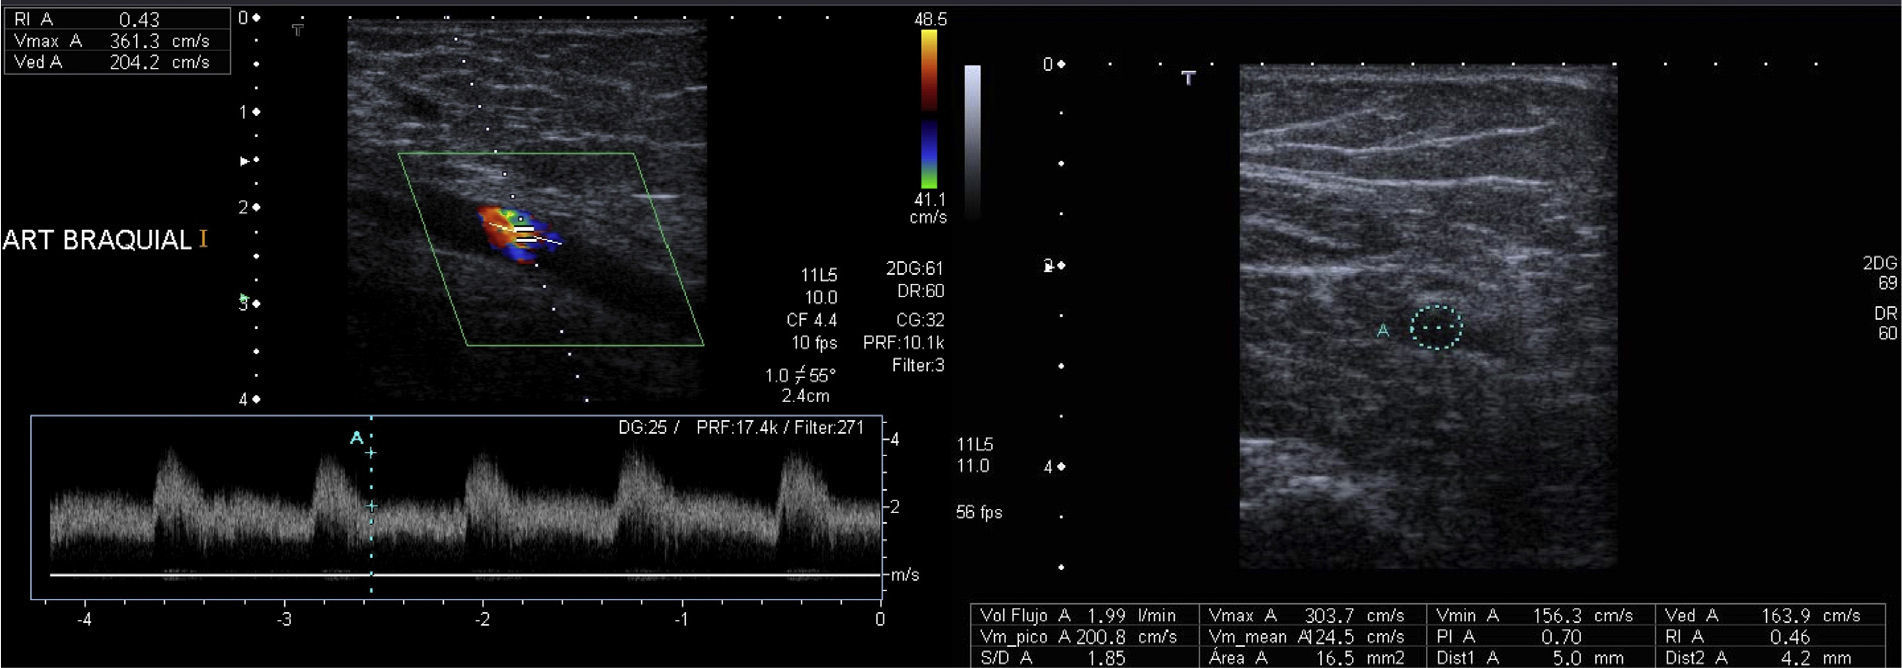
Task: Select the caliper A label above the spectrum
Action: (356, 438)
